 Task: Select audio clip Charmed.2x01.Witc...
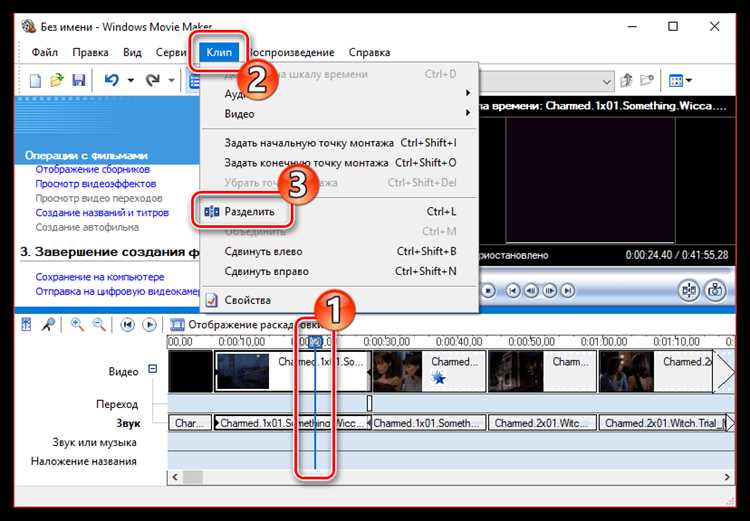[x=542, y=423]
